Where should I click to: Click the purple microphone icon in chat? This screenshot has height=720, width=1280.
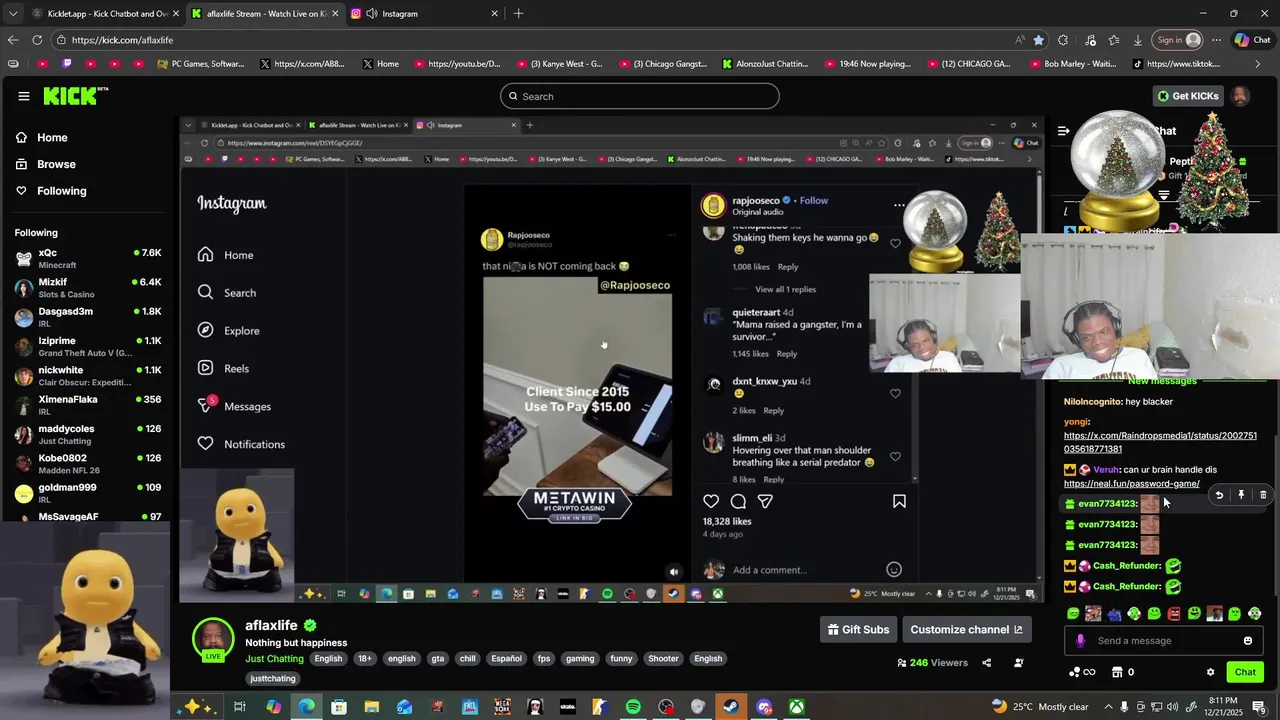click(1080, 641)
